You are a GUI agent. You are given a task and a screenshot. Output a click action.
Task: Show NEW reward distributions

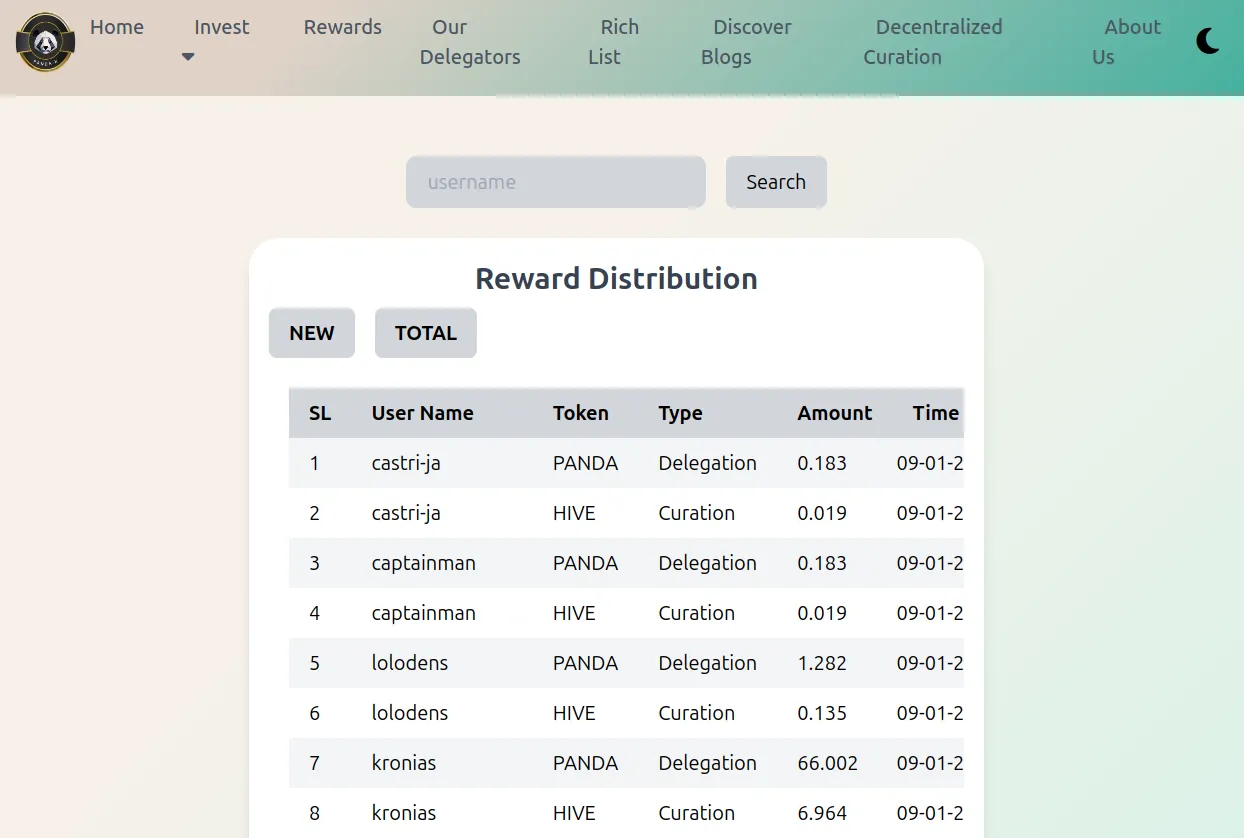click(x=312, y=333)
